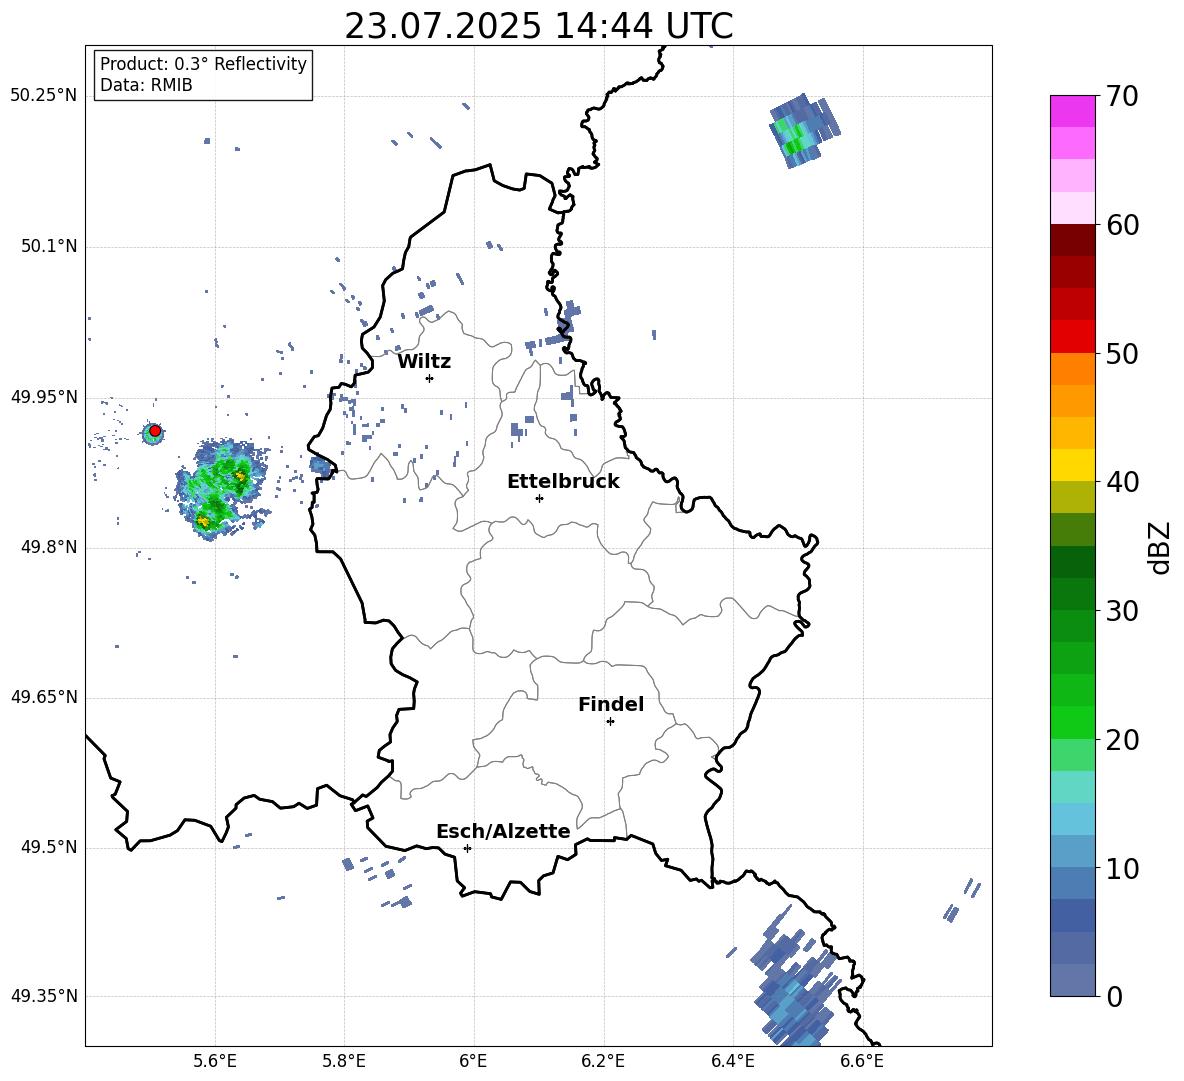The width and height of the screenshot is (1184, 1081).
Task: Pick the dark blue swatch at bottom of colorbar
Action: pyautogui.click(x=1072, y=980)
